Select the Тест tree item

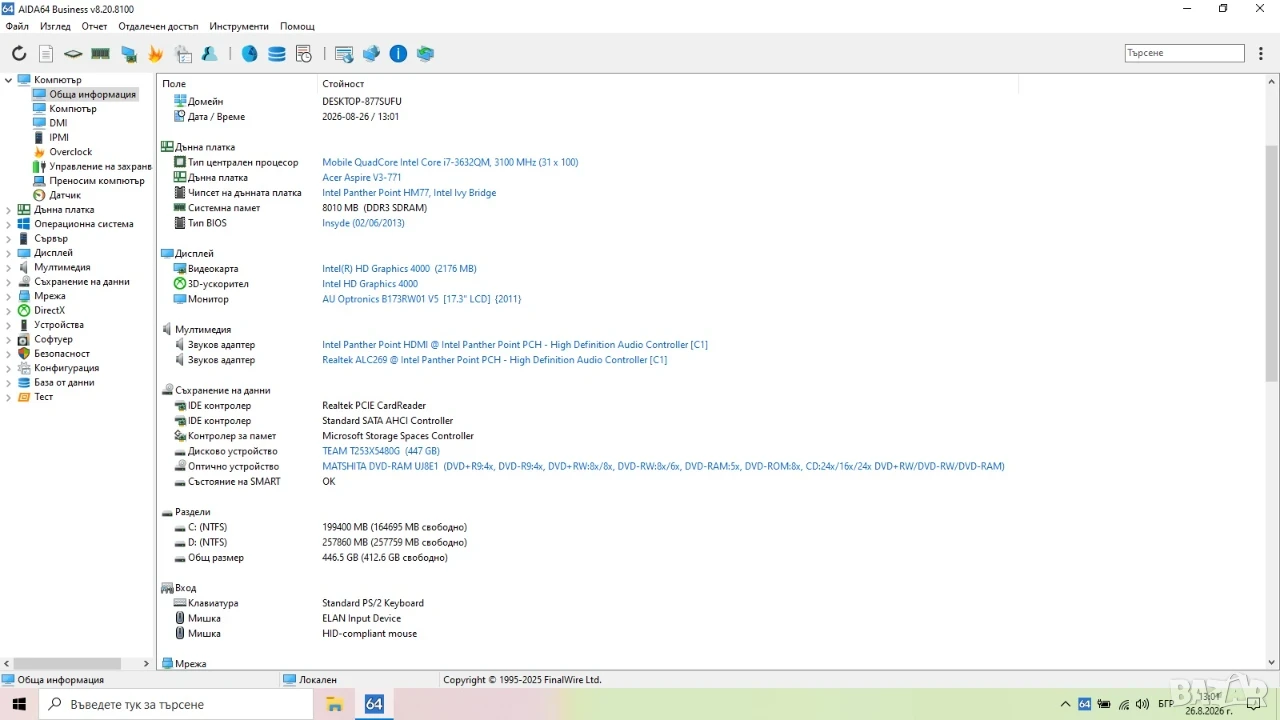(43, 397)
